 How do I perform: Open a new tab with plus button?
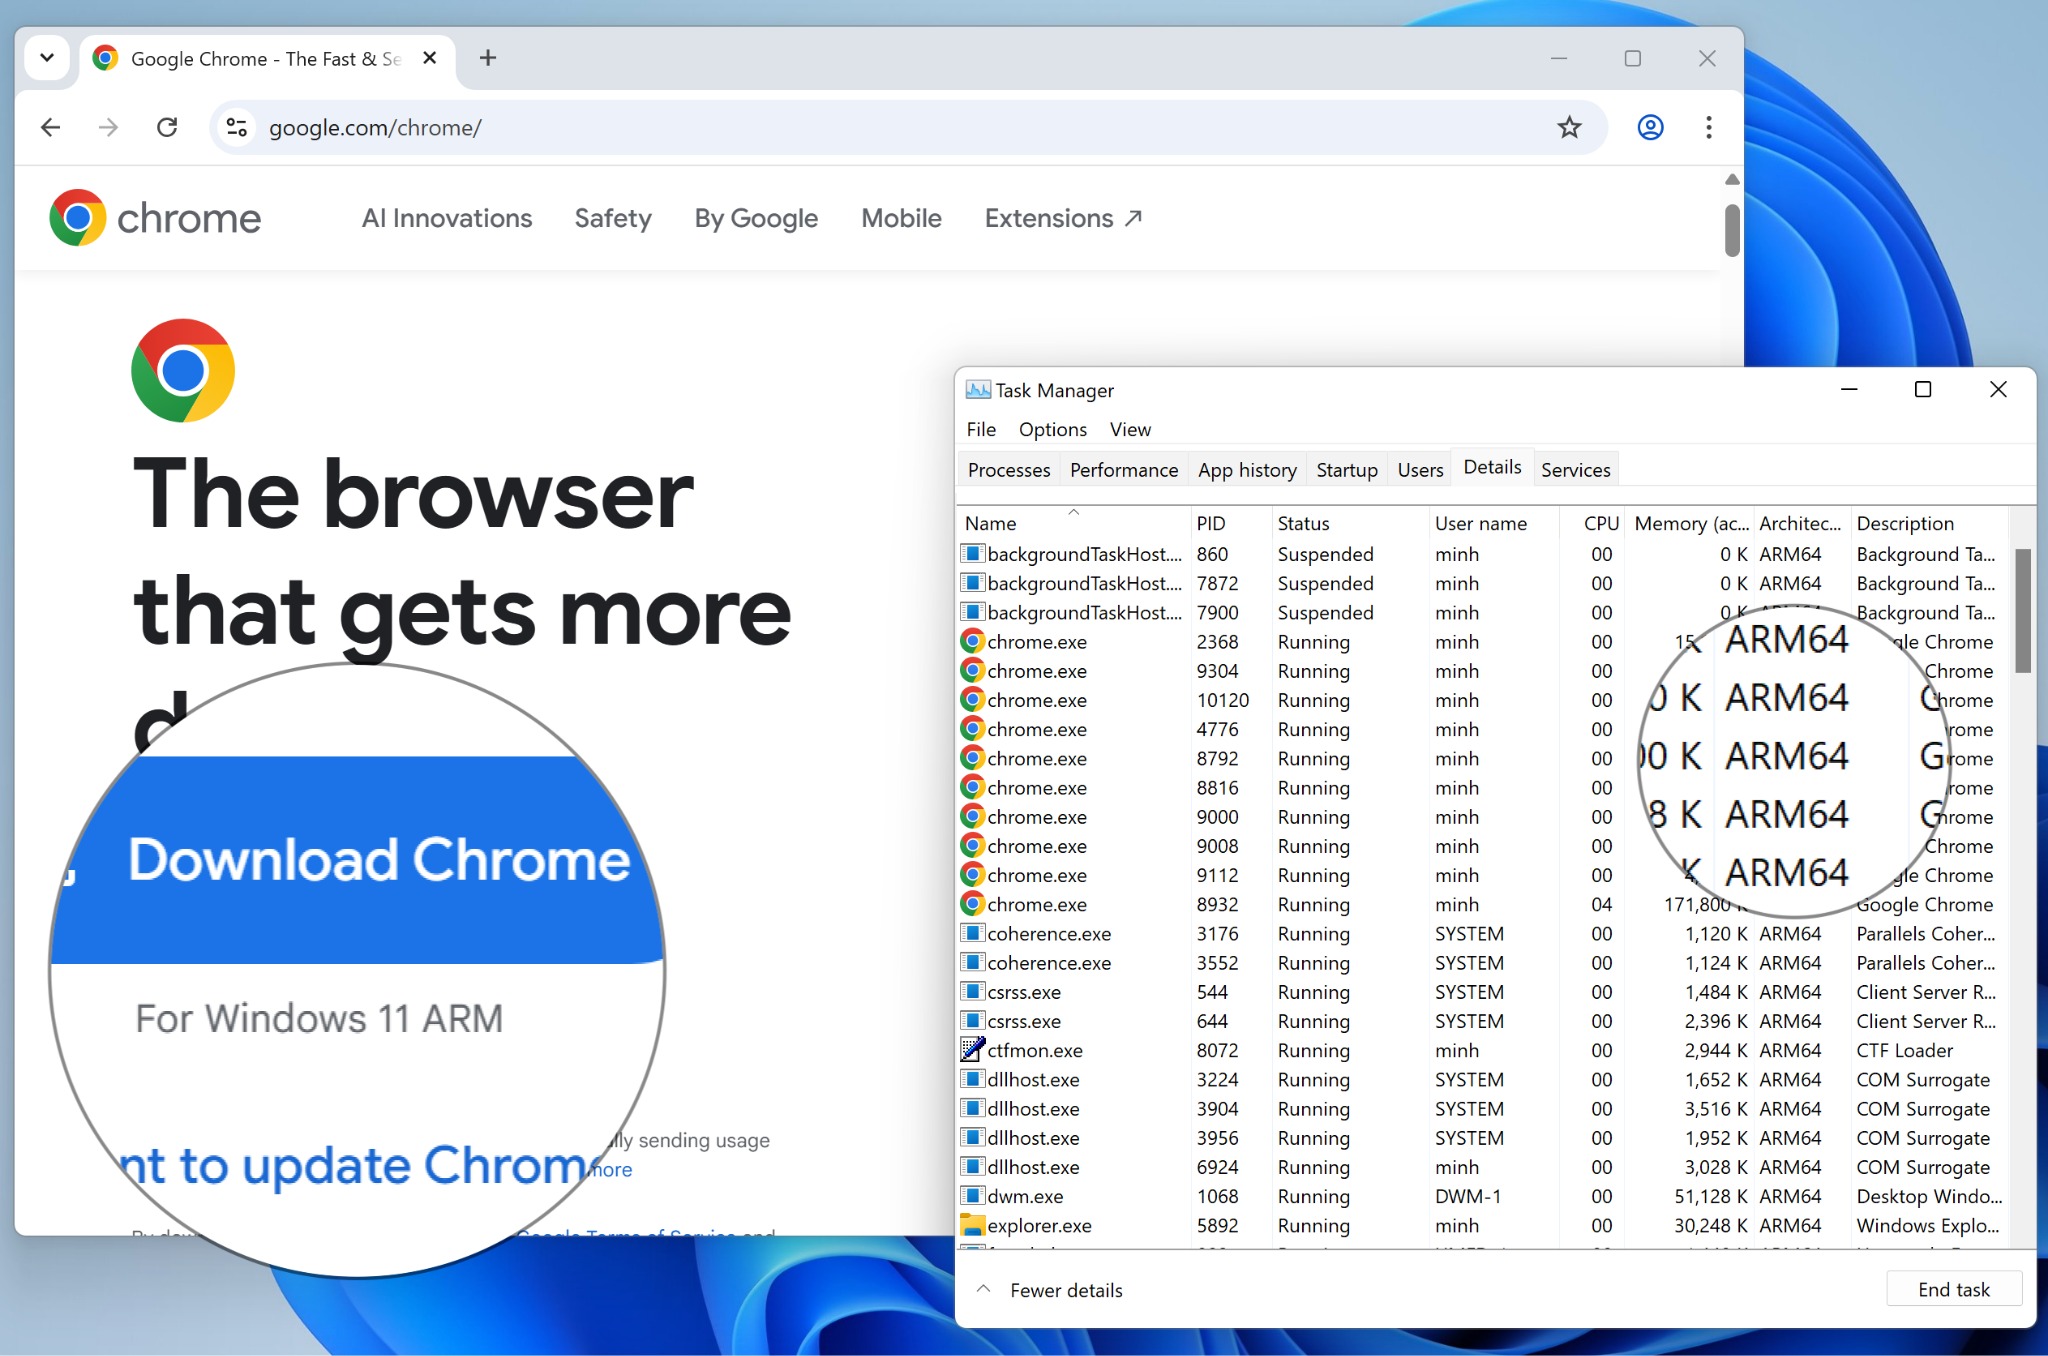coord(488,58)
